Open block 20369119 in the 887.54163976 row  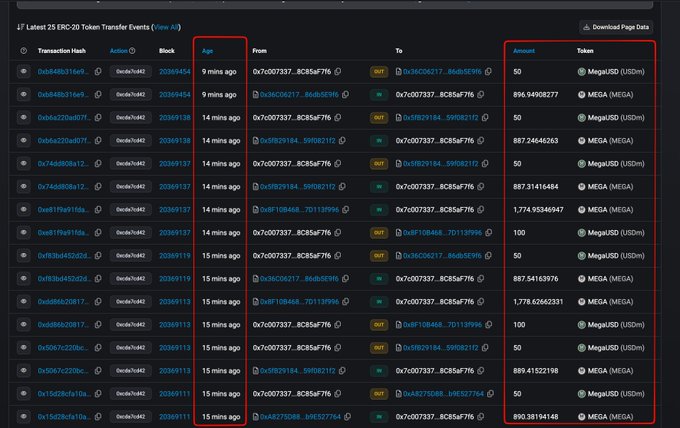(x=175, y=278)
